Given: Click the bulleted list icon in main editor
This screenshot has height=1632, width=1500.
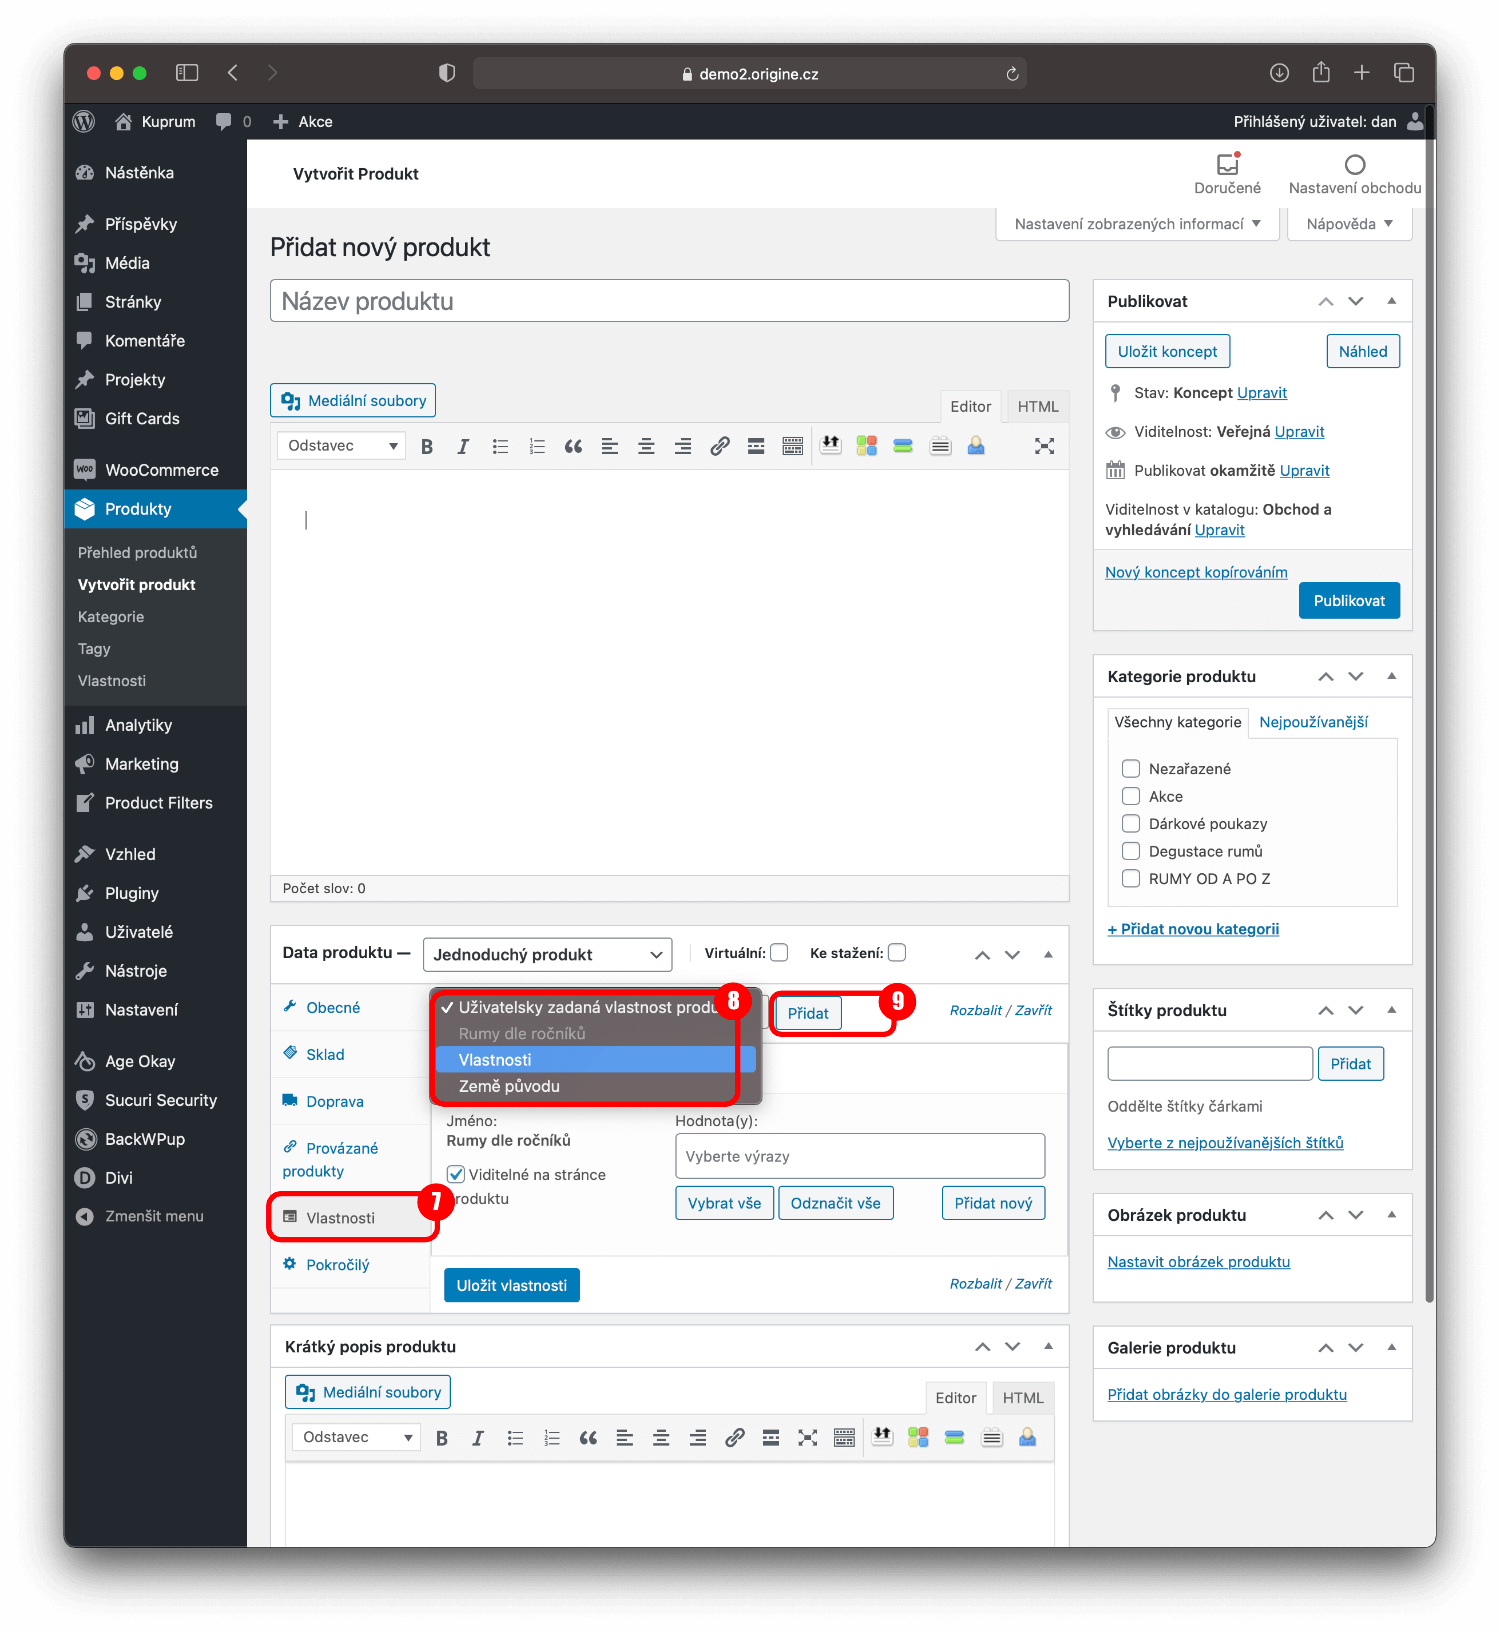Looking at the screenshot, I should coord(500,447).
